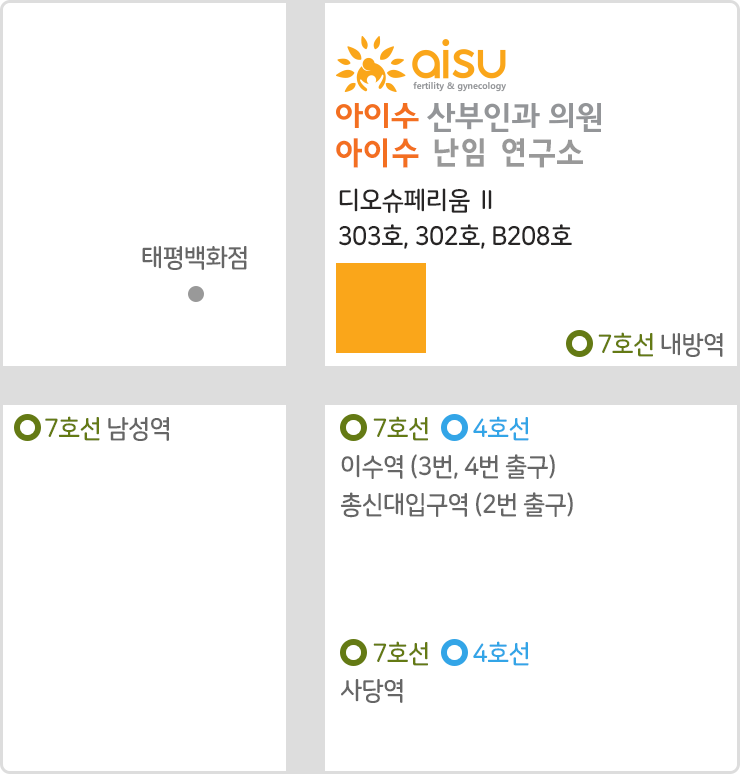Click the 아이수 산부인과 의원 title
The image size is (740, 774).
(469, 116)
